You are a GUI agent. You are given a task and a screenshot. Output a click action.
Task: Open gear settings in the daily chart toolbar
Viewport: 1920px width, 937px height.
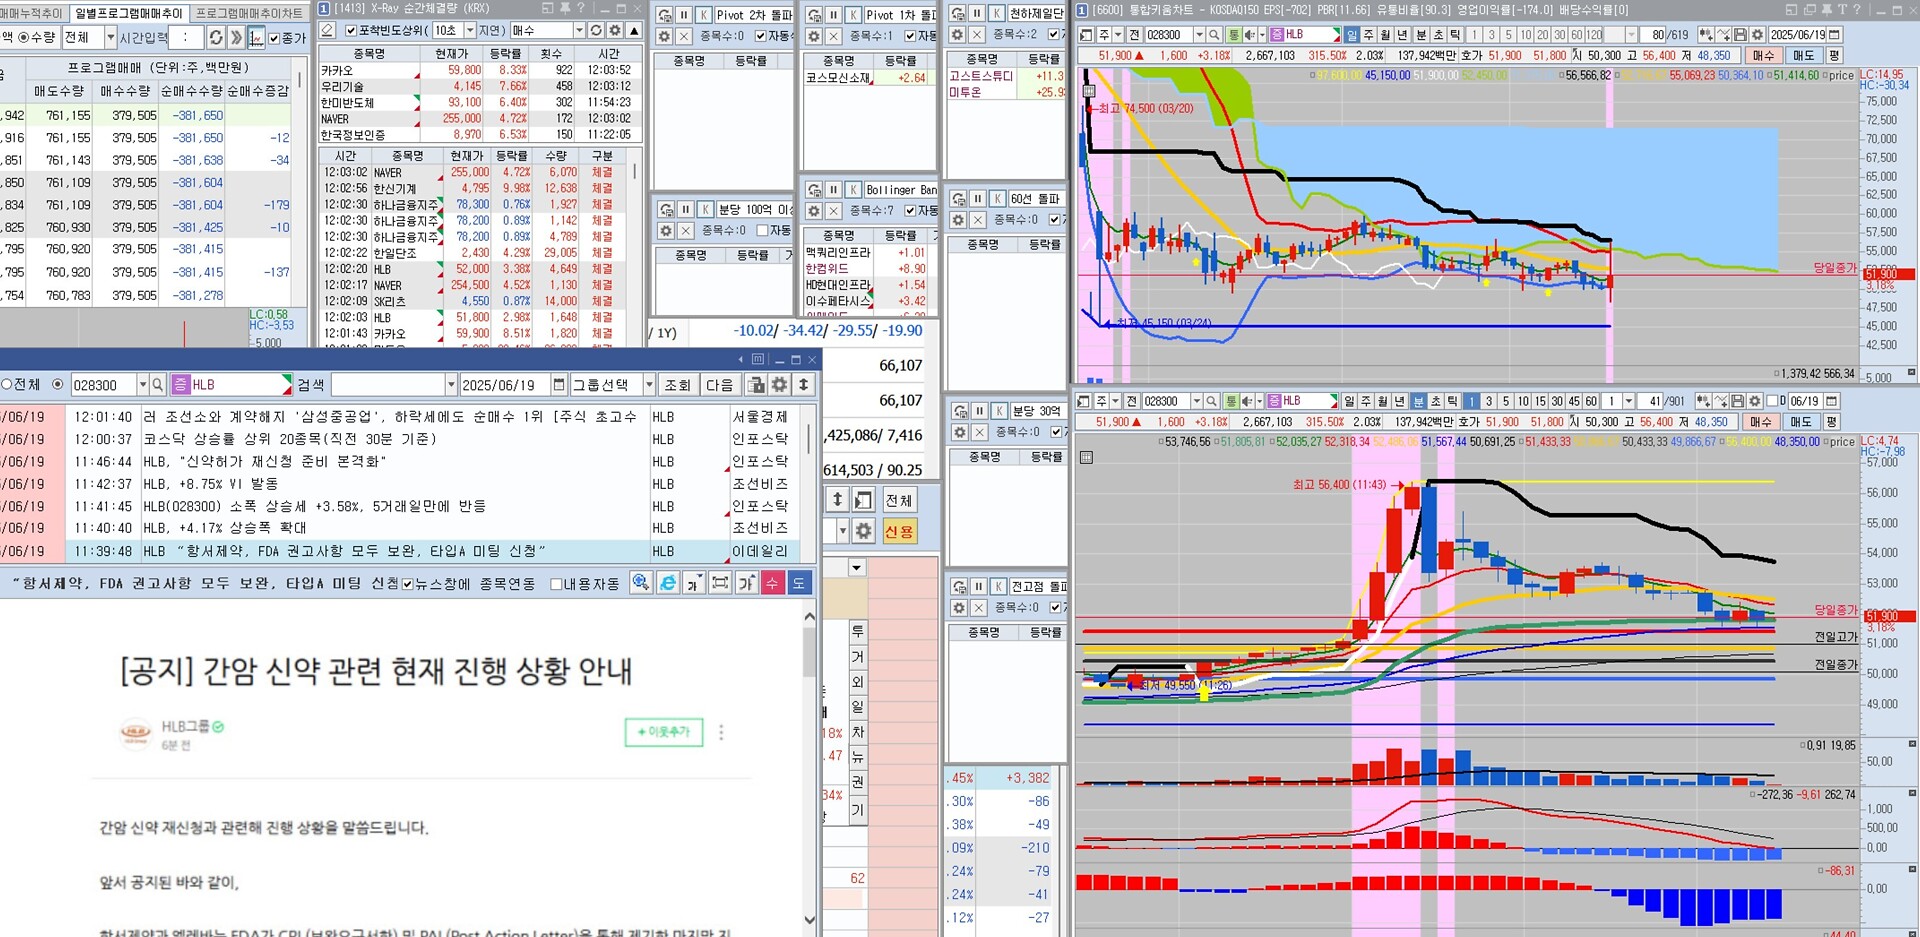(x=1756, y=35)
